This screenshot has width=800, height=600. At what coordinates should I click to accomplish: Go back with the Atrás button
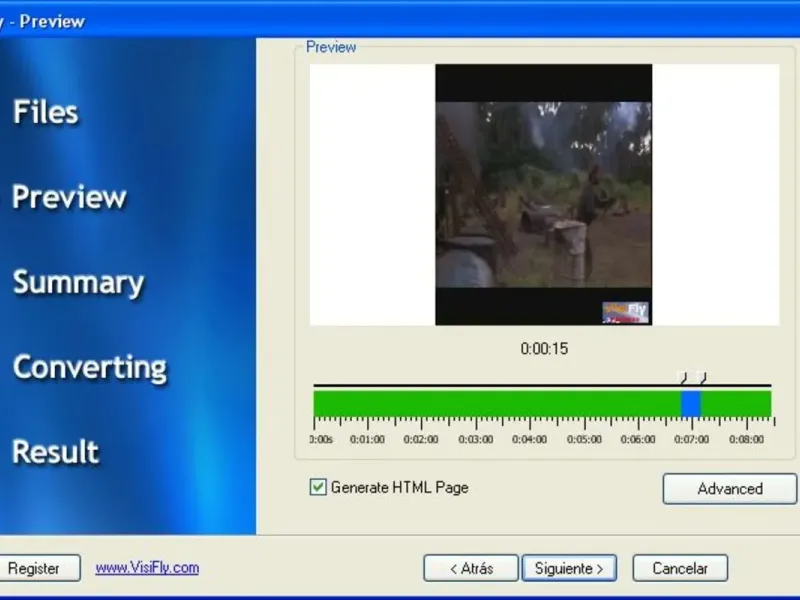pyautogui.click(x=471, y=568)
